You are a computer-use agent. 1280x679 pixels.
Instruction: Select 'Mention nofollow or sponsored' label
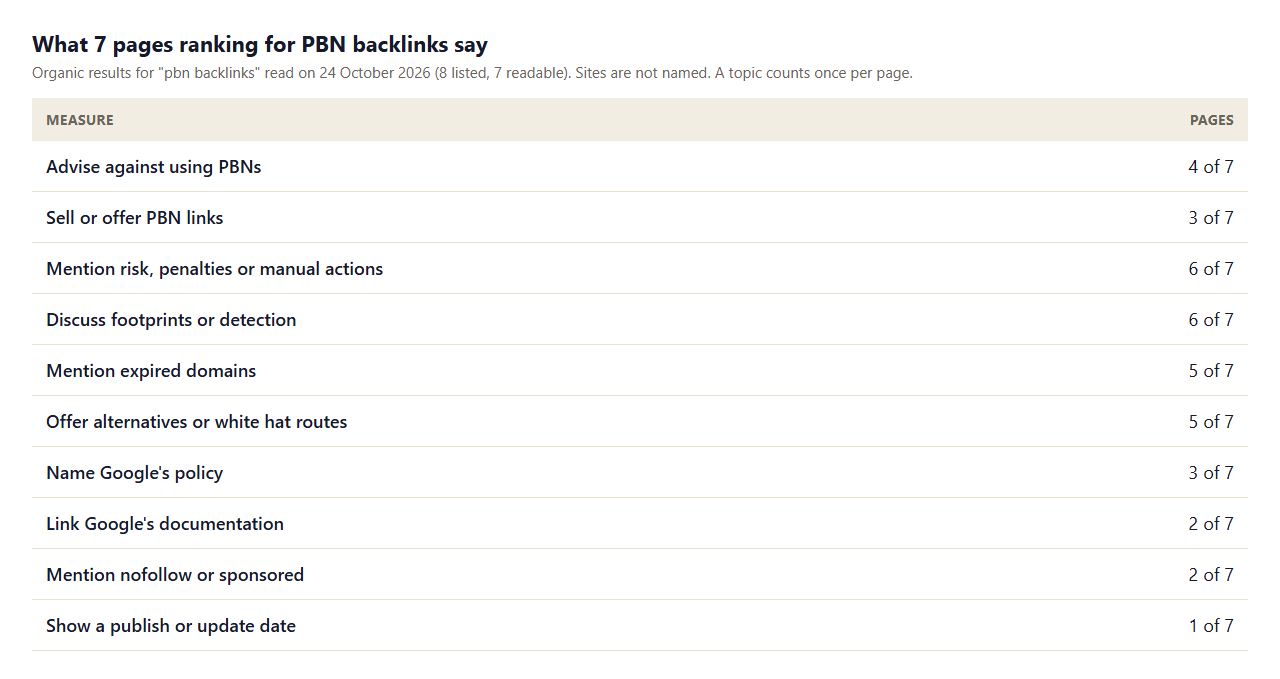(175, 575)
